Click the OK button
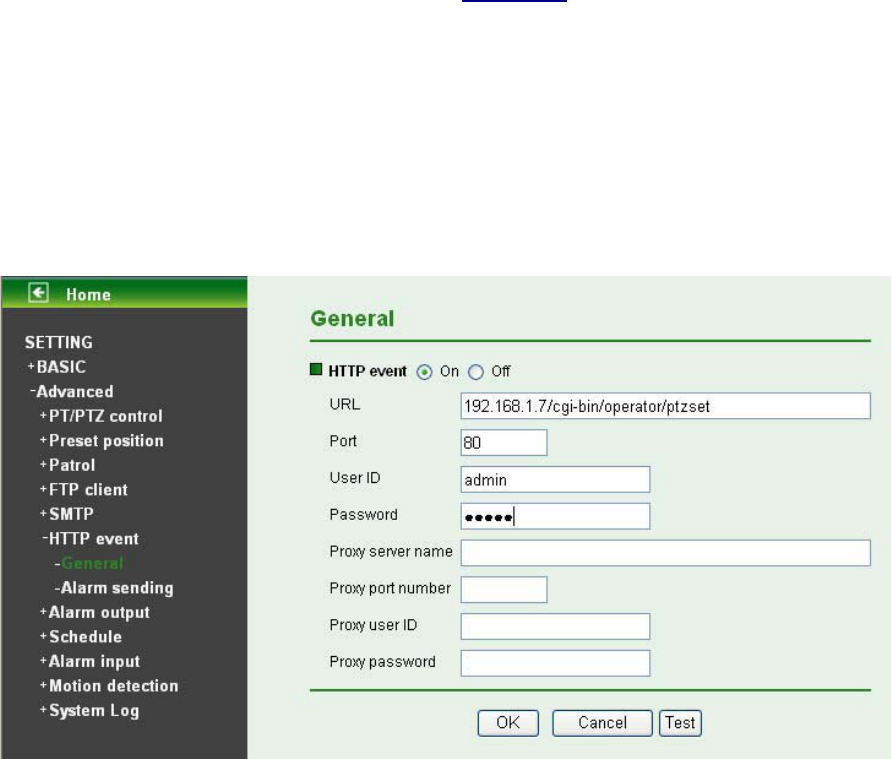 tap(508, 723)
